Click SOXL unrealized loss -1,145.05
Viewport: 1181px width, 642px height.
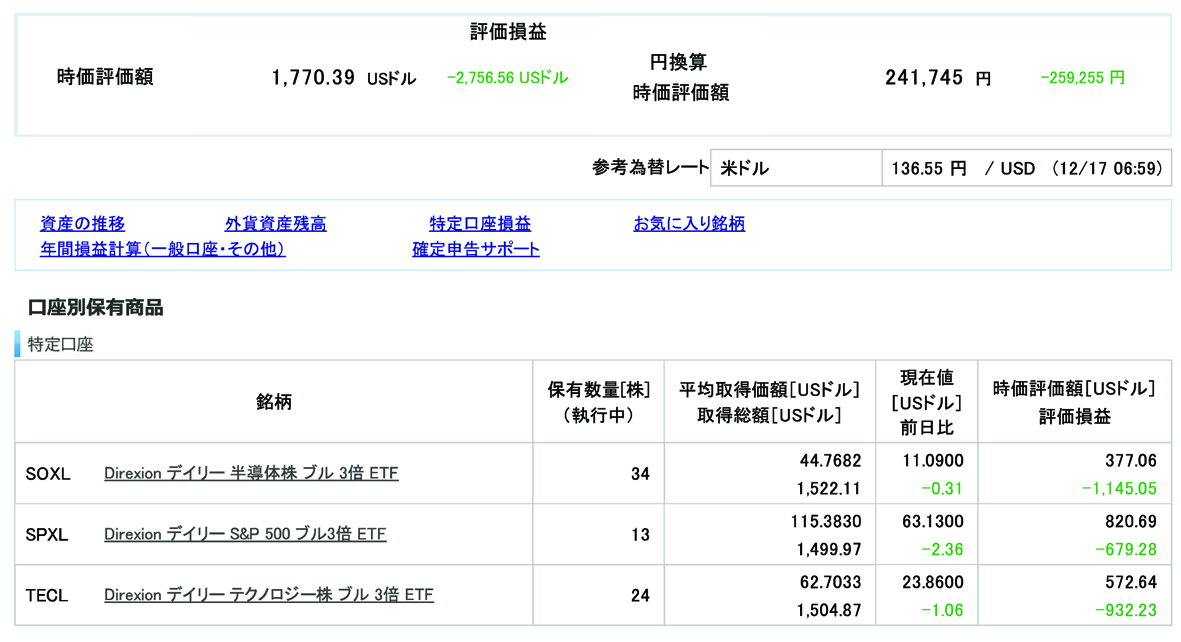(1119, 489)
